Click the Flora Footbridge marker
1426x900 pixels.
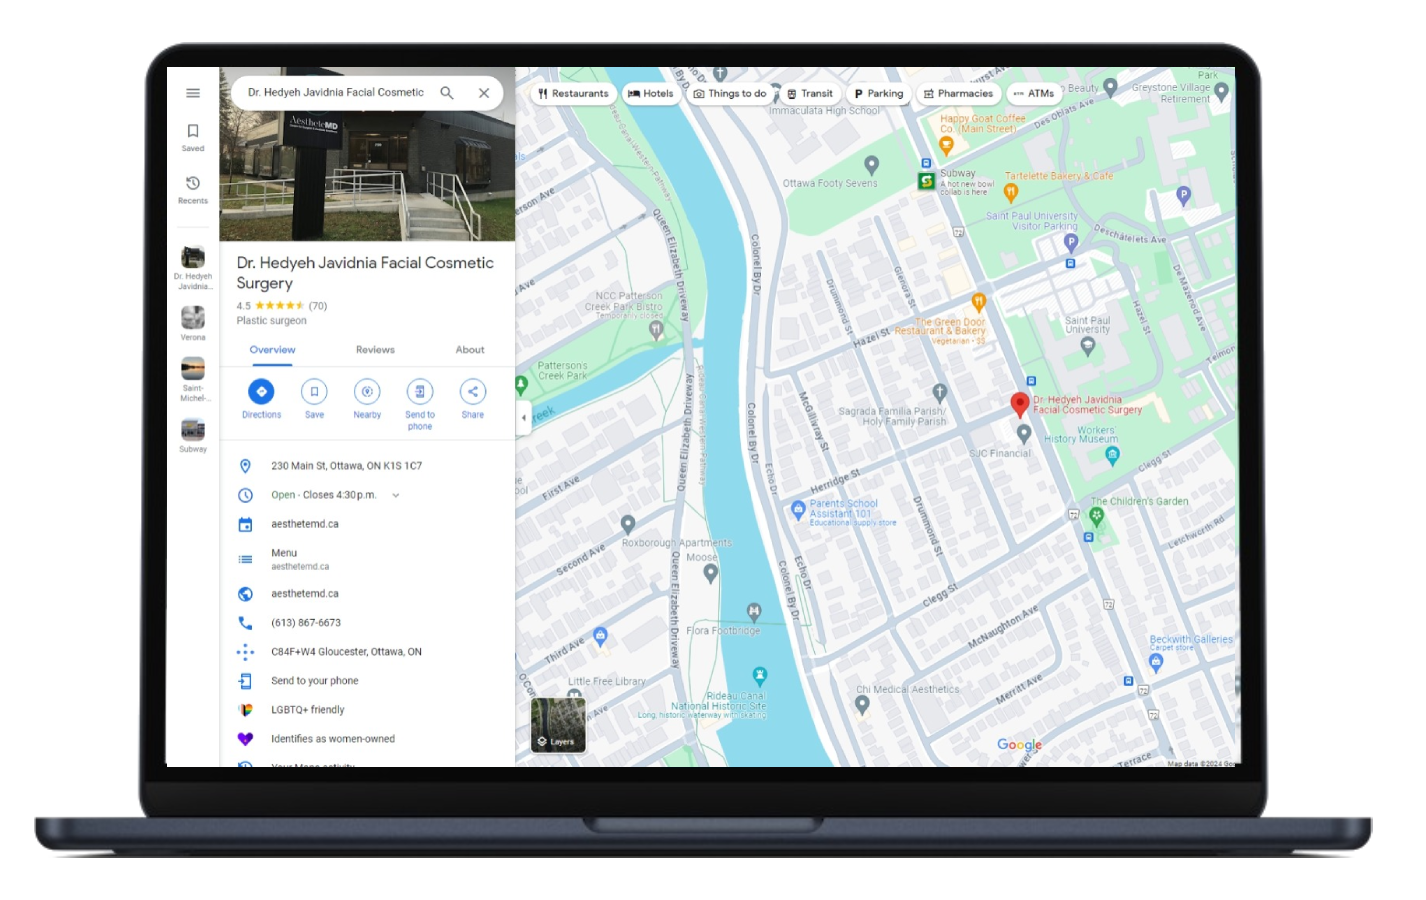click(754, 611)
